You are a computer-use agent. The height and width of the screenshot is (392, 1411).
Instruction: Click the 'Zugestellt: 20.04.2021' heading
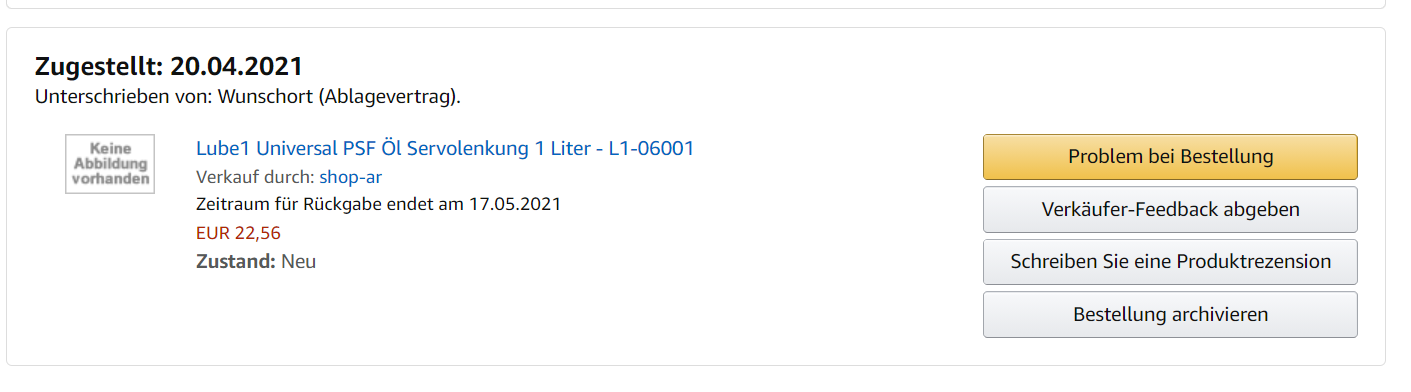tap(169, 67)
